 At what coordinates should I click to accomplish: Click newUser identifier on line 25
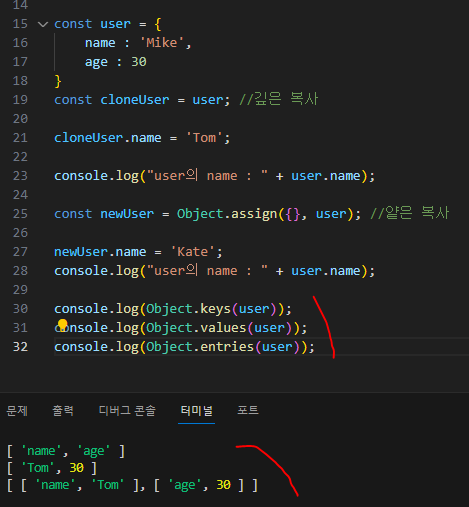tap(127, 214)
